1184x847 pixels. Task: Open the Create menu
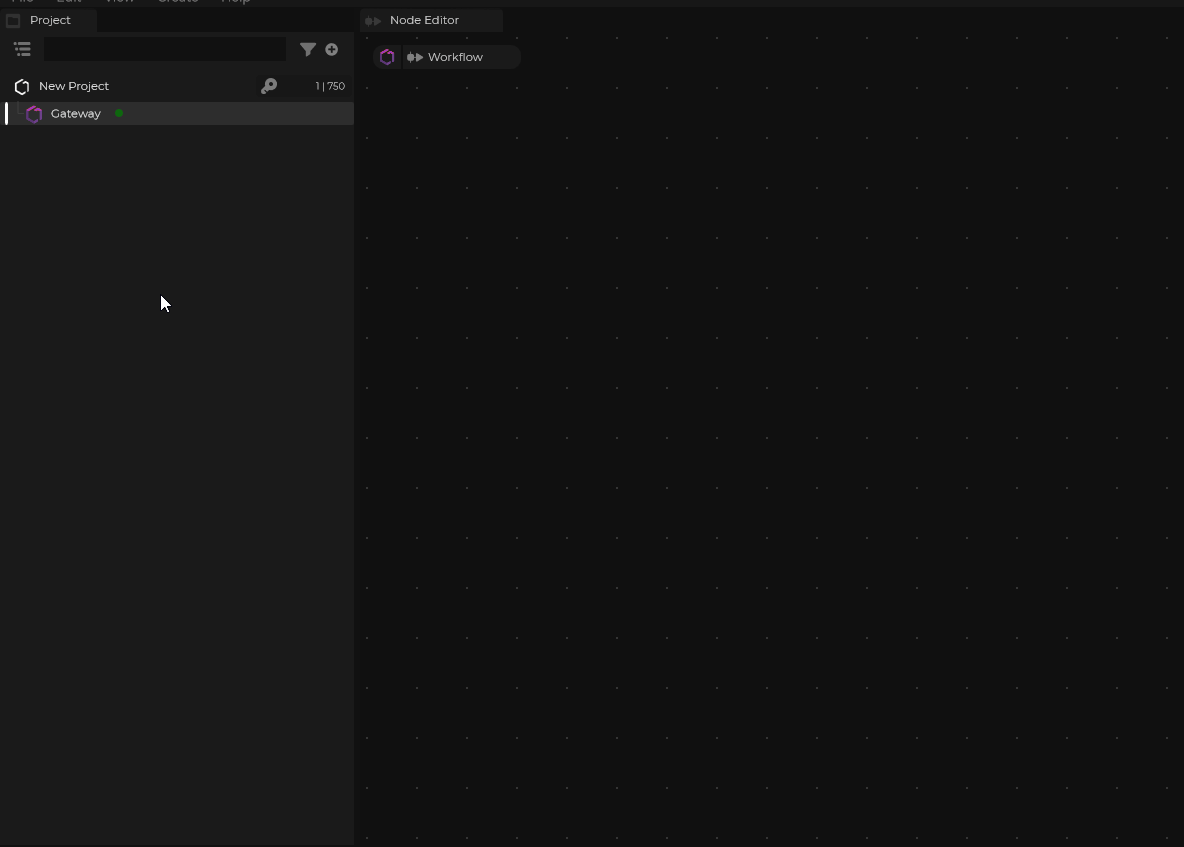(178, 2)
